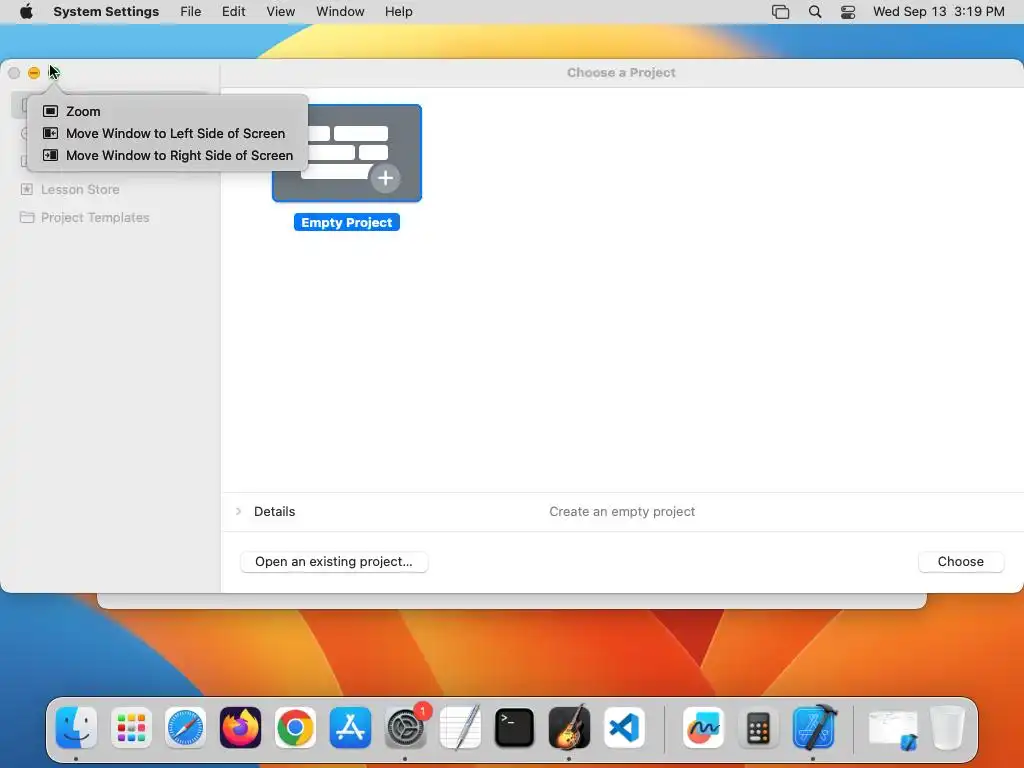Open Calculator from the Dock
1024x768 pixels.
758,728
